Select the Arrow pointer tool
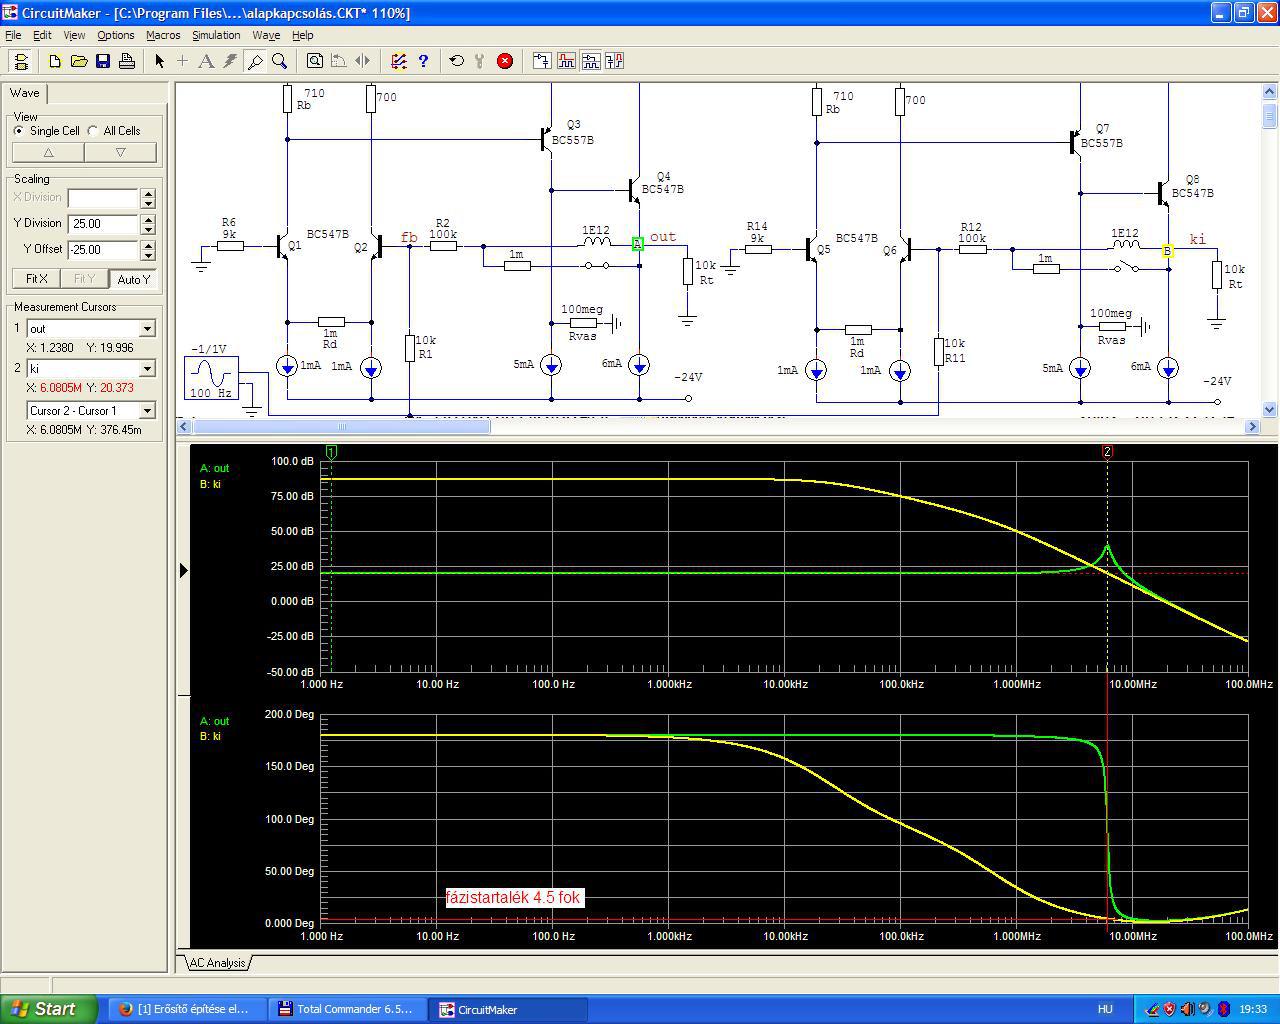 (159, 61)
